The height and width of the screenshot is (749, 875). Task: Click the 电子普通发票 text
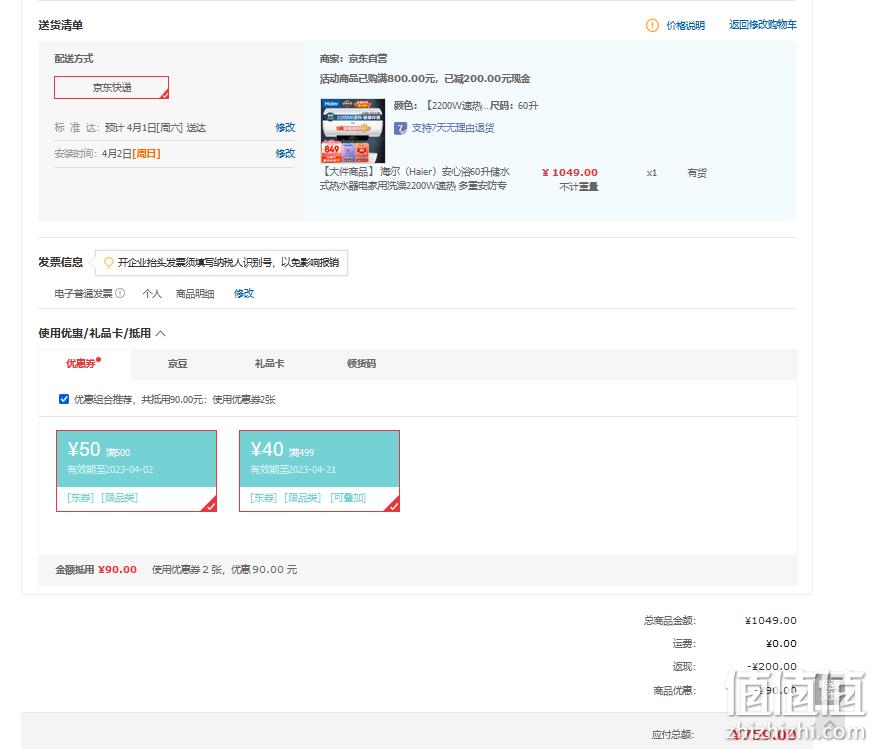coord(83,294)
